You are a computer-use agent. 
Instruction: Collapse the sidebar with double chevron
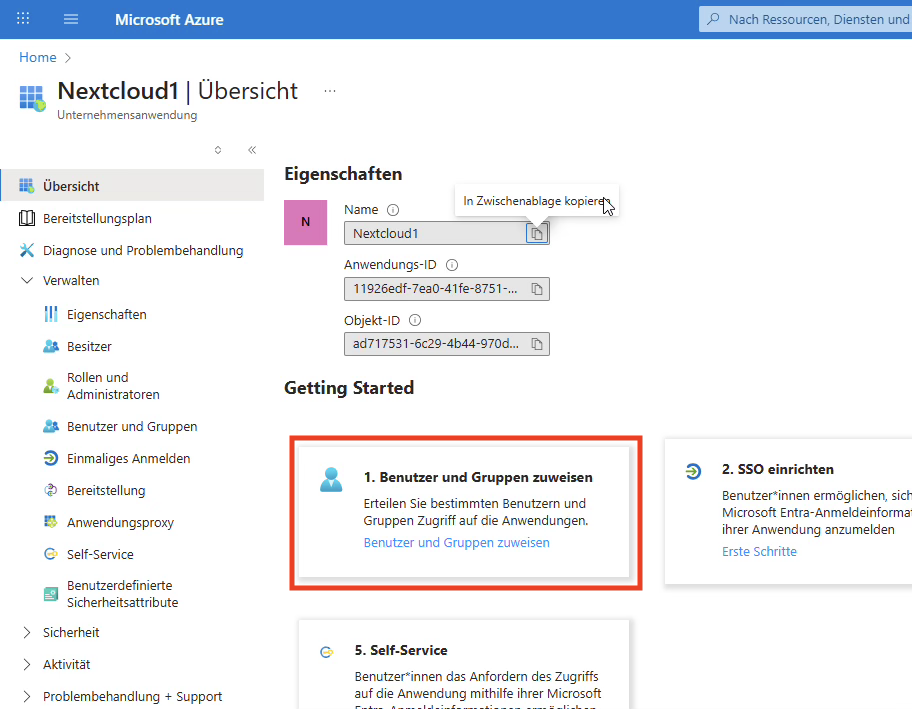click(252, 150)
